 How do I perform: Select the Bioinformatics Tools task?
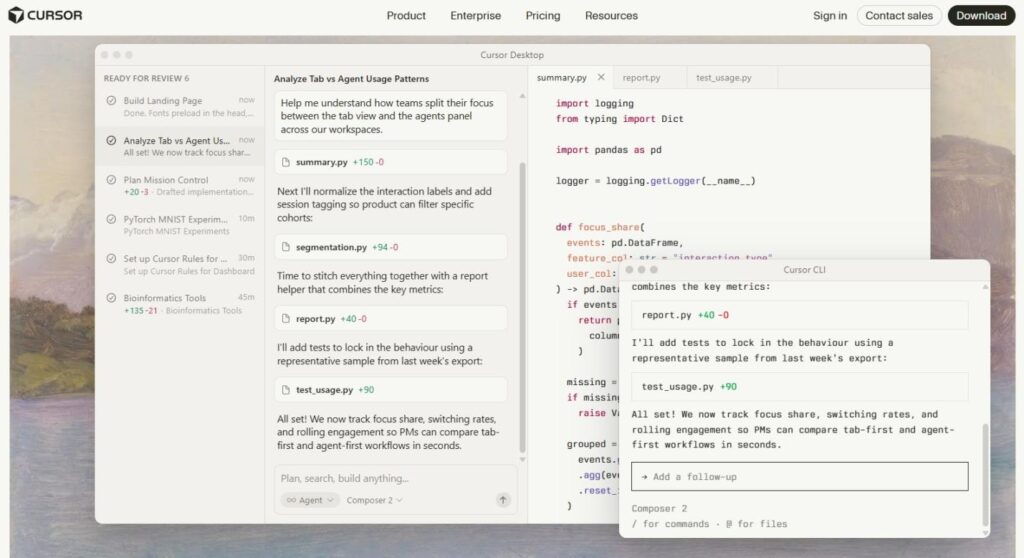180,304
